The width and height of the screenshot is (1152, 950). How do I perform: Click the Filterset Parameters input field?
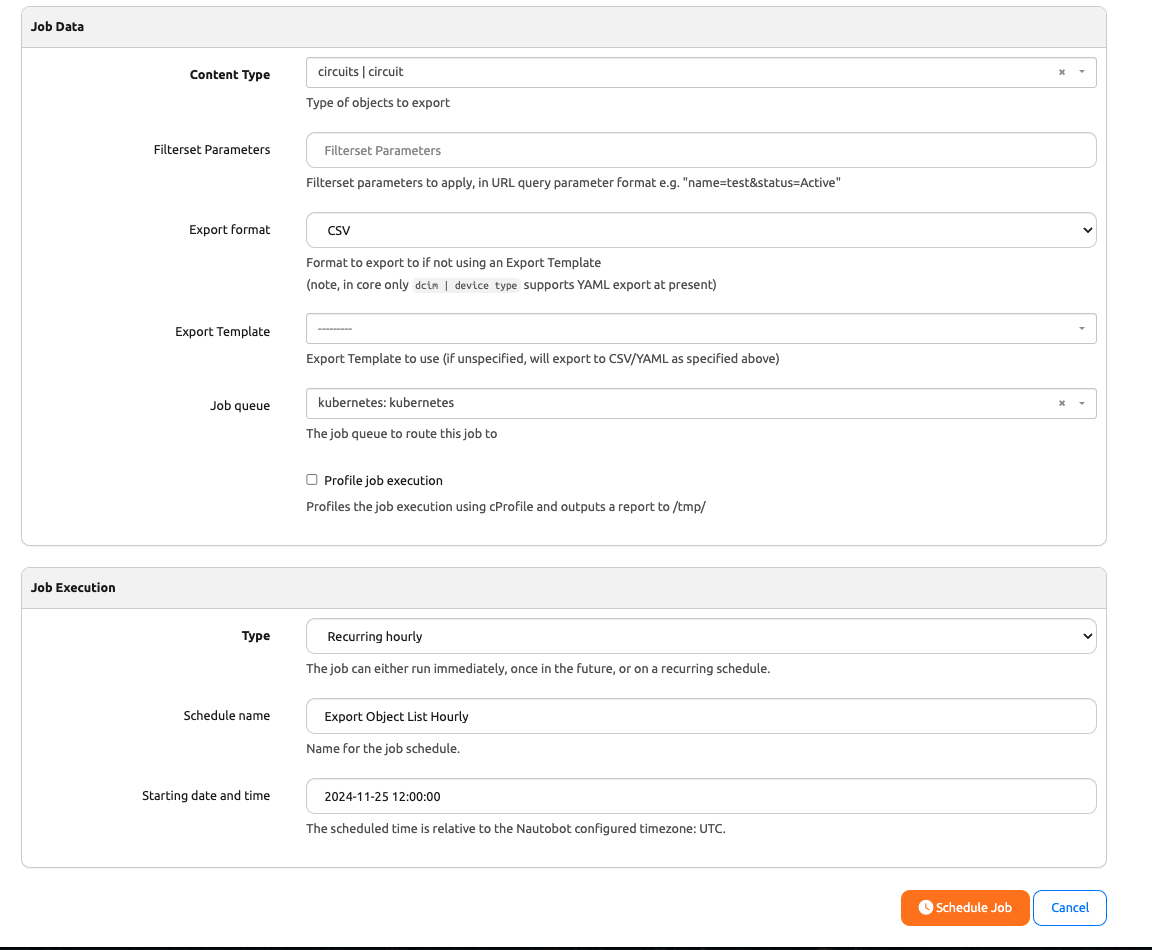(700, 150)
